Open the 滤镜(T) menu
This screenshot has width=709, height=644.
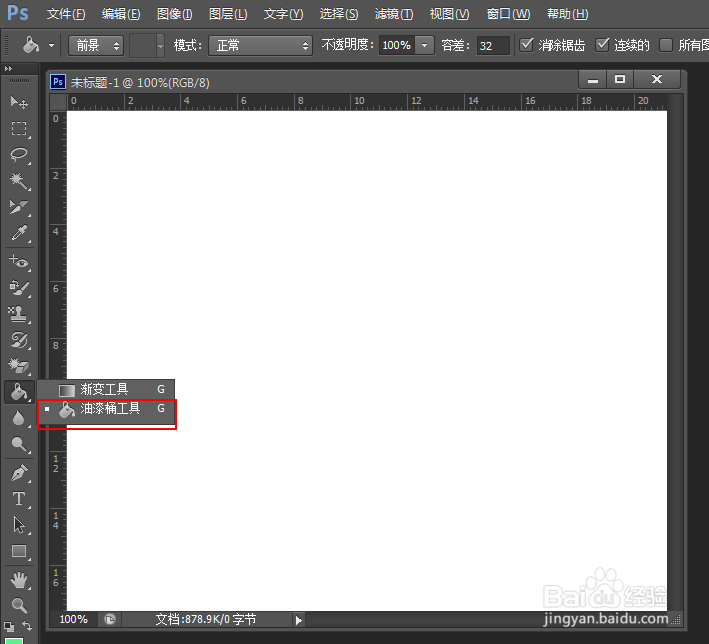pyautogui.click(x=394, y=14)
